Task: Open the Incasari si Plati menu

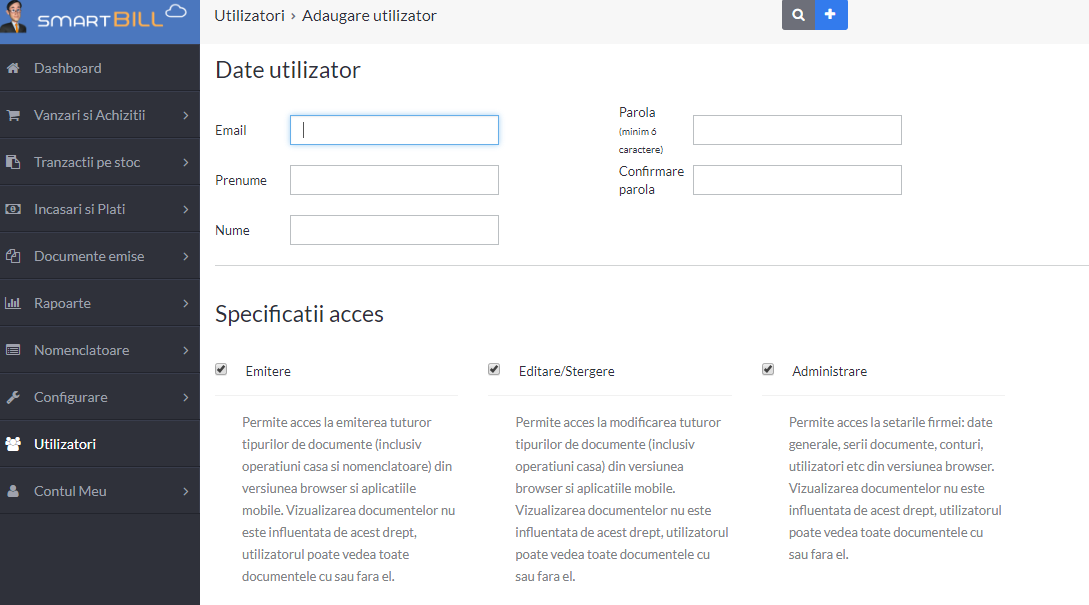Action: tap(100, 209)
